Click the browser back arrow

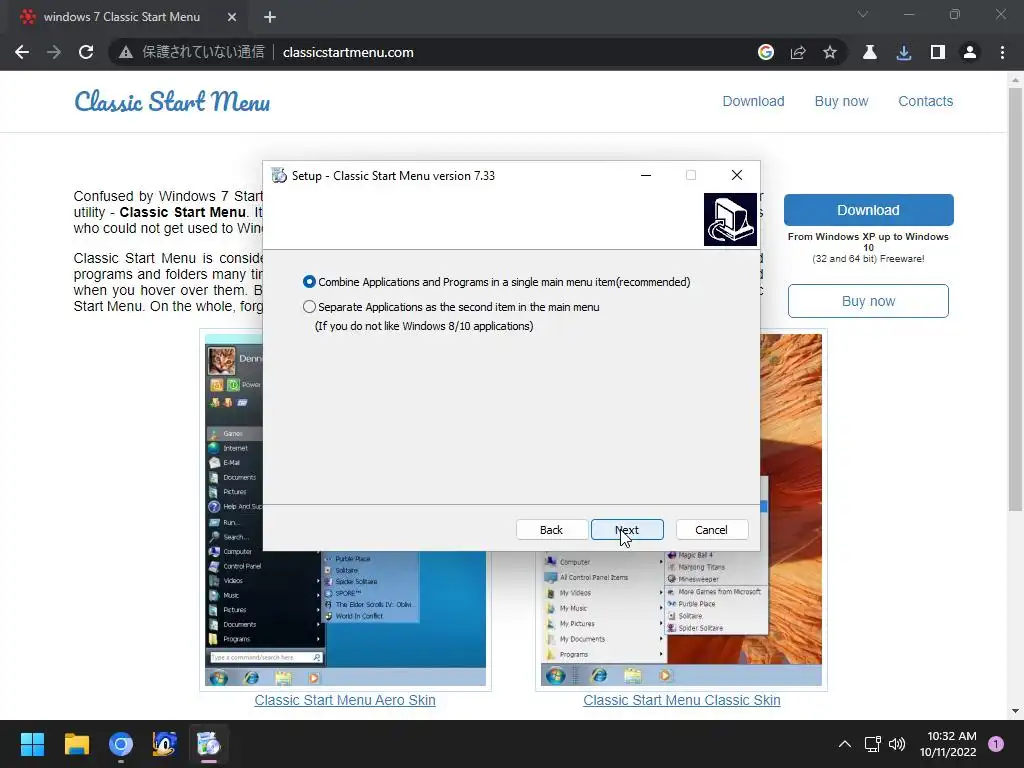pos(22,52)
